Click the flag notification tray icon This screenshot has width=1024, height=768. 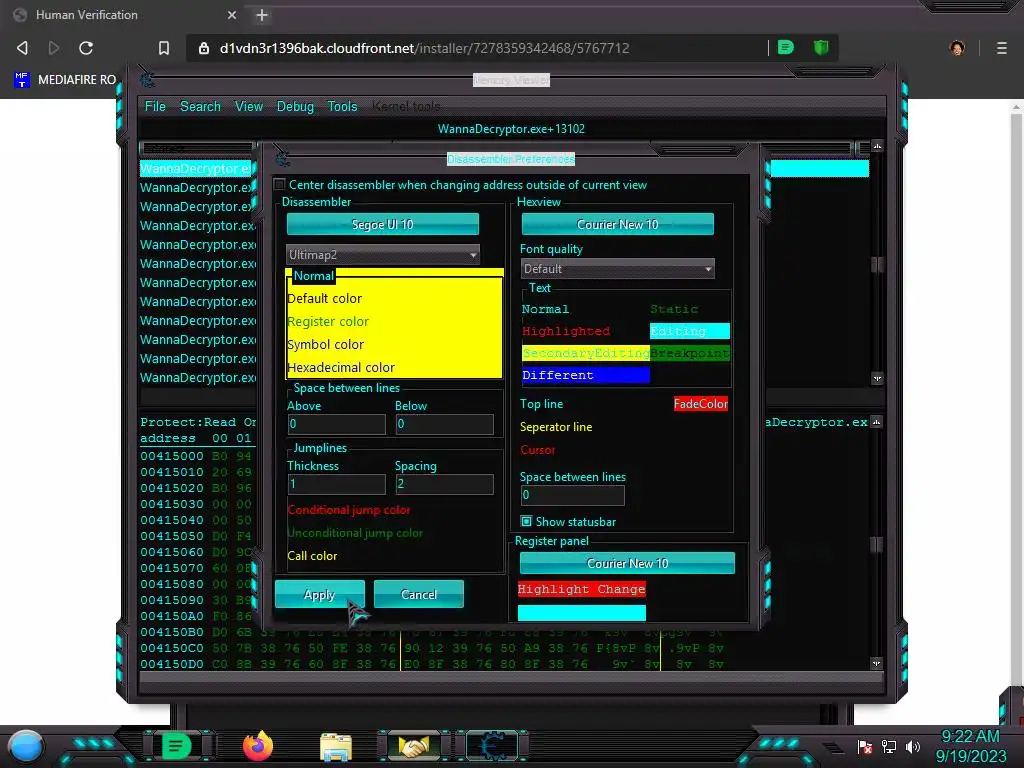(865, 746)
